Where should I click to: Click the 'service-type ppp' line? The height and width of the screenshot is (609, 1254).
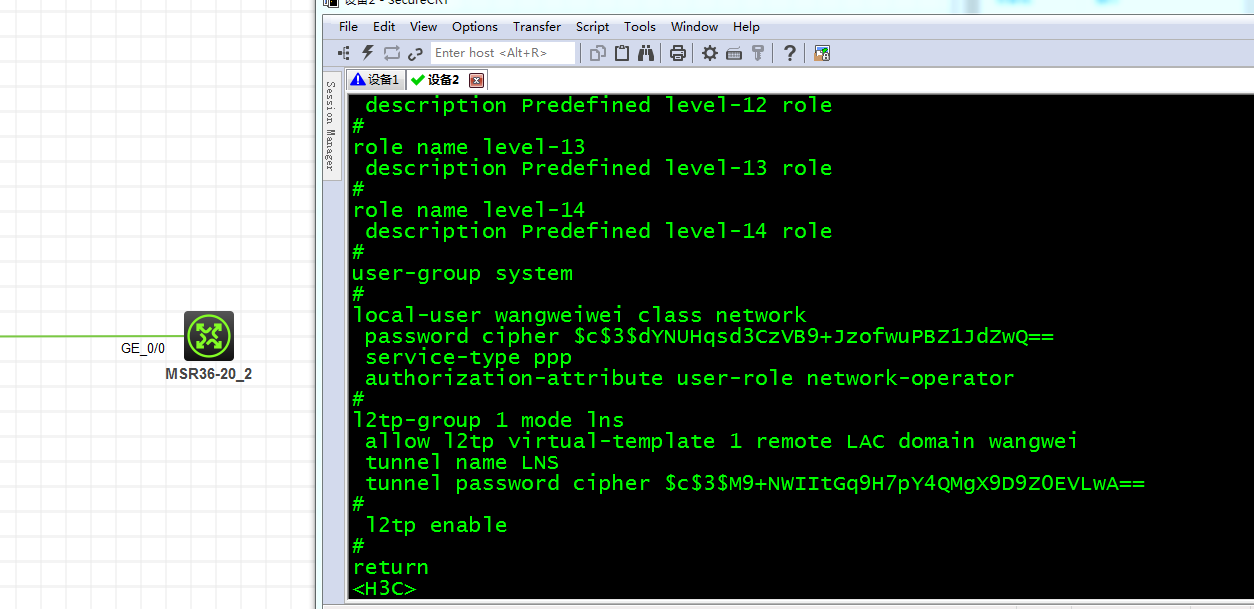pos(468,357)
